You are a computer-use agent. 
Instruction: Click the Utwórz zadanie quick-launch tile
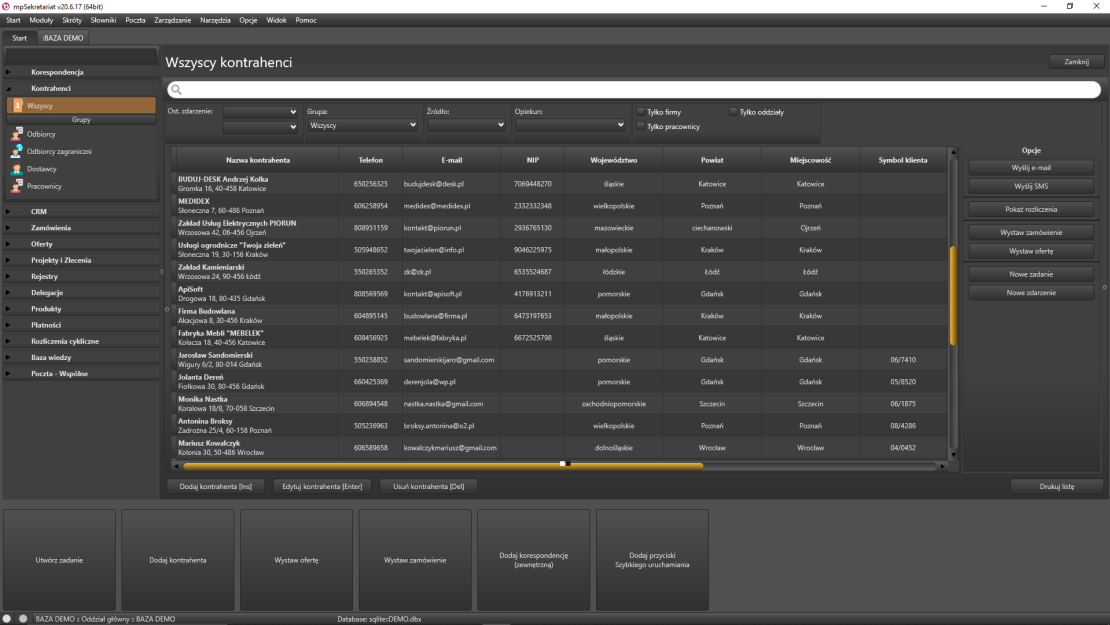59,560
